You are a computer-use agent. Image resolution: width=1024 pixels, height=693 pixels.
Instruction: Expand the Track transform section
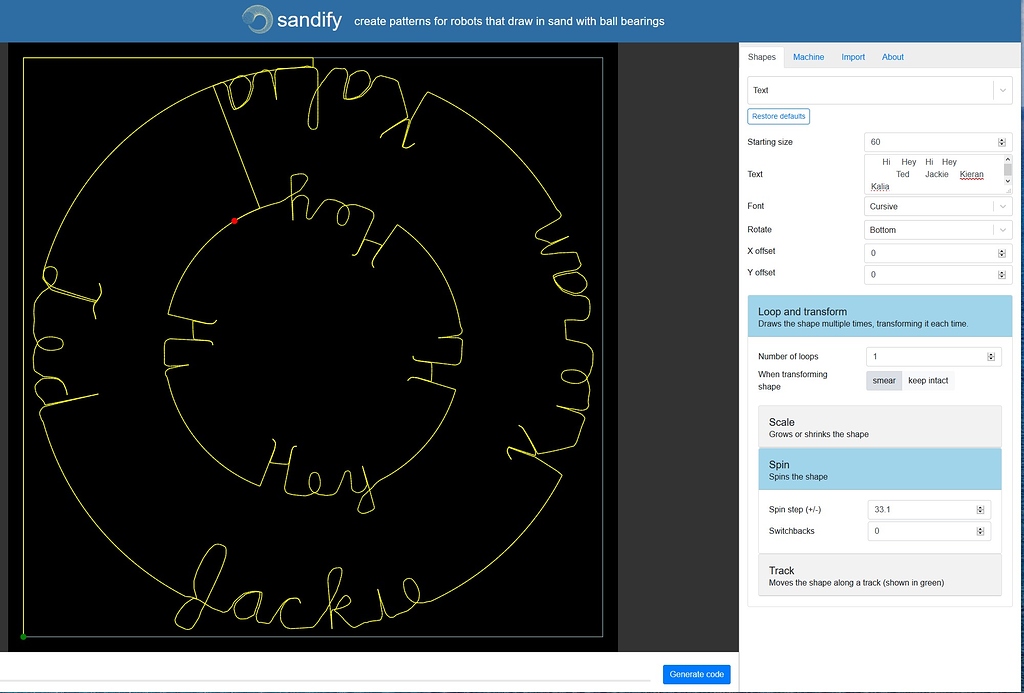pos(879,576)
